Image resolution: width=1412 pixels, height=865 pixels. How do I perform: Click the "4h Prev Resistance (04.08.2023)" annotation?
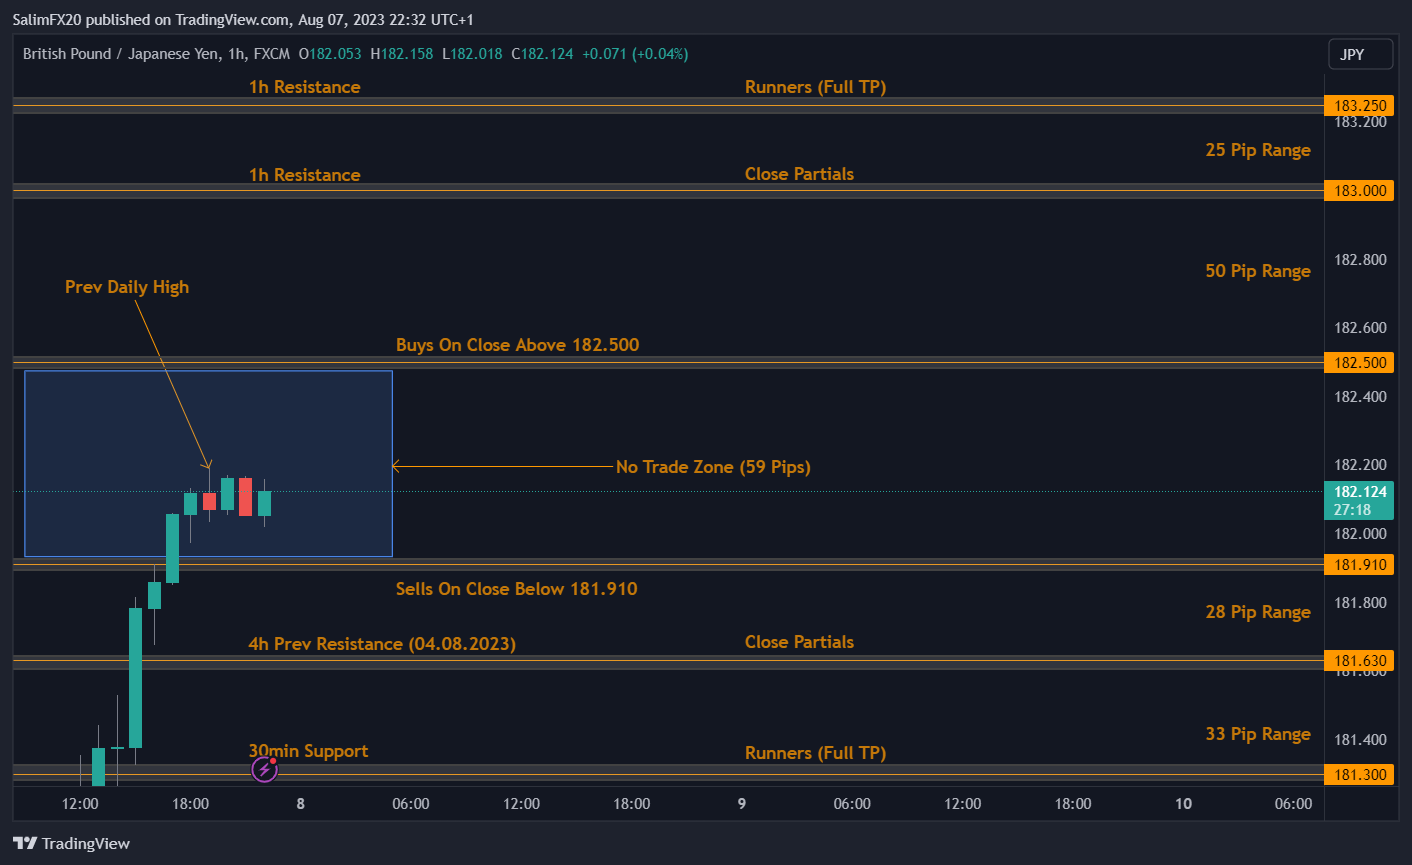(x=382, y=644)
